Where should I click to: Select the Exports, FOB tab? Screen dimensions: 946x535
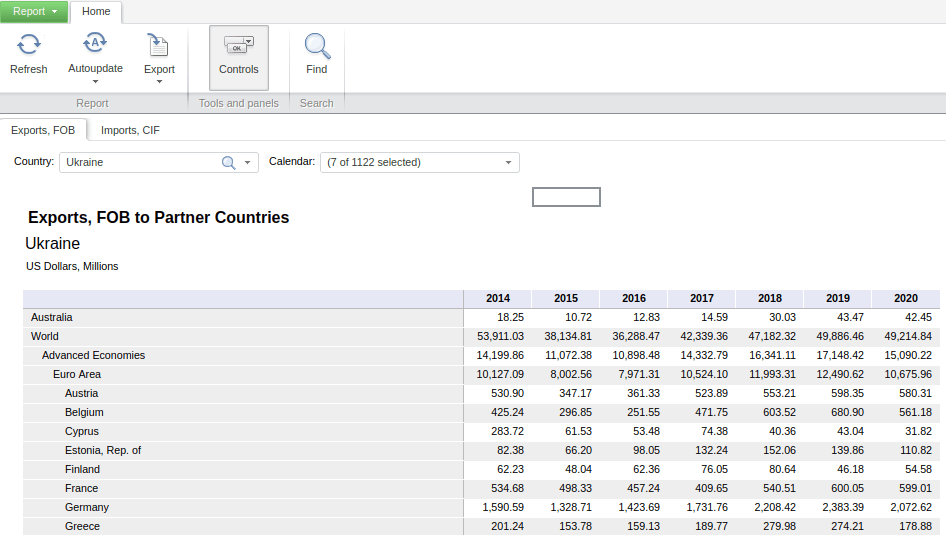click(x=43, y=130)
